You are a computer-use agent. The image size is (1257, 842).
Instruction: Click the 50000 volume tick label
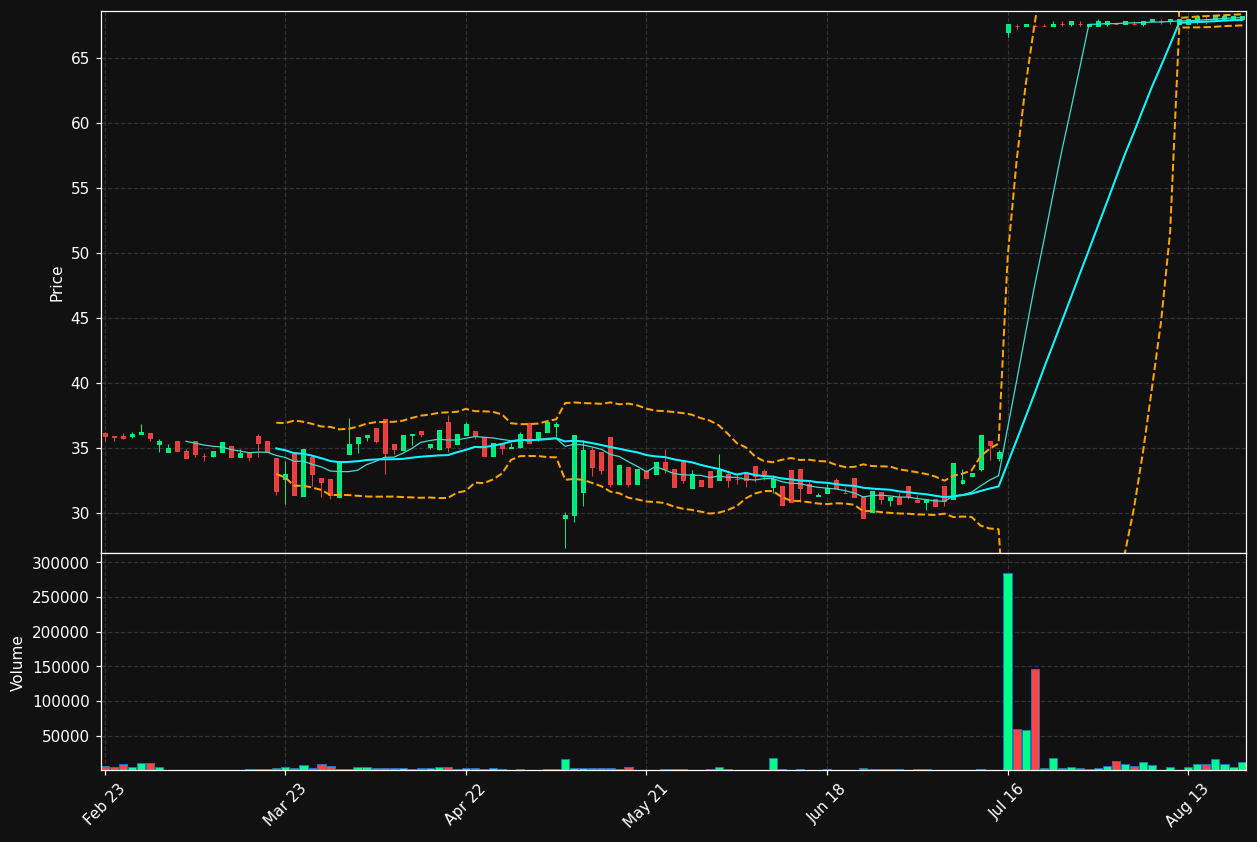66,737
